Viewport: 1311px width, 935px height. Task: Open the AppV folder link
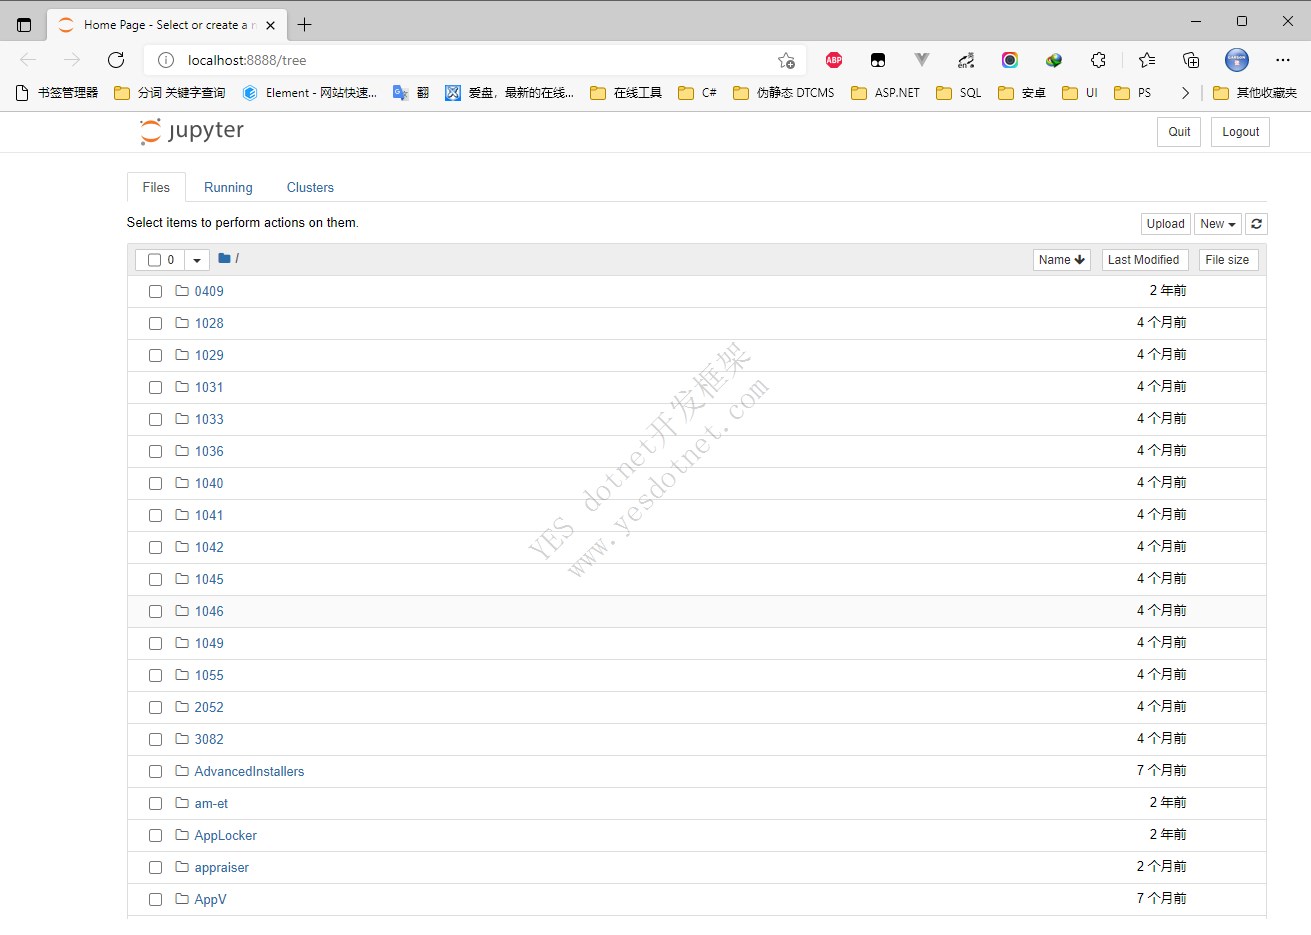pos(210,899)
